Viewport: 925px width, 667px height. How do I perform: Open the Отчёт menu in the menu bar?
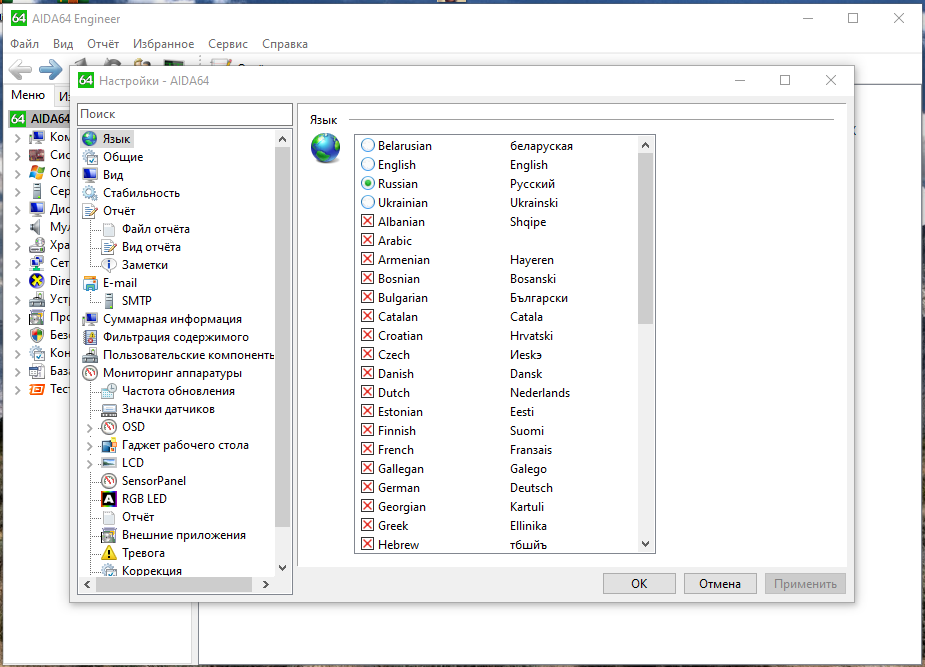click(x=103, y=44)
